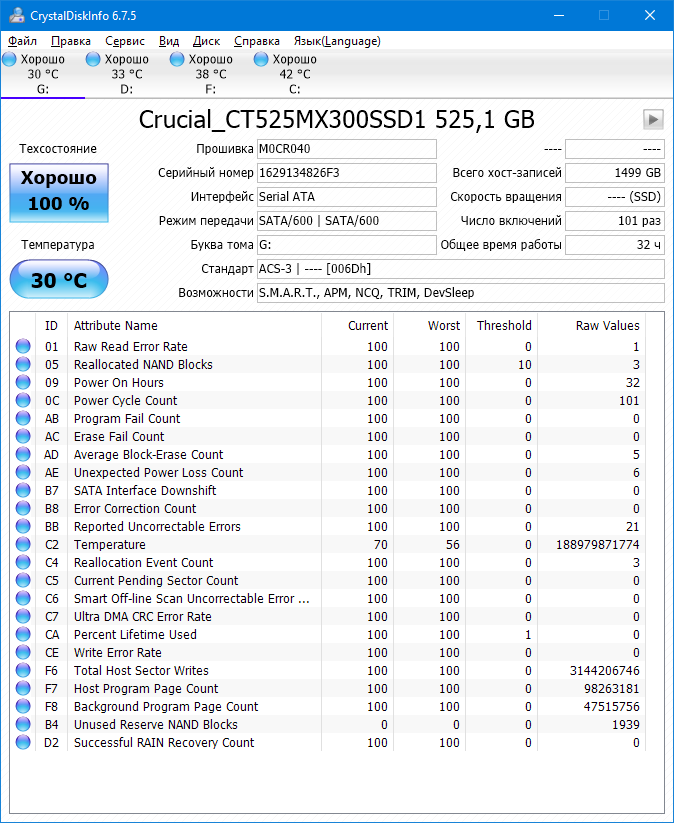Switch to disk D: at 33 °C
This screenshot has width=674, height=823.
(x=127, y=74)
